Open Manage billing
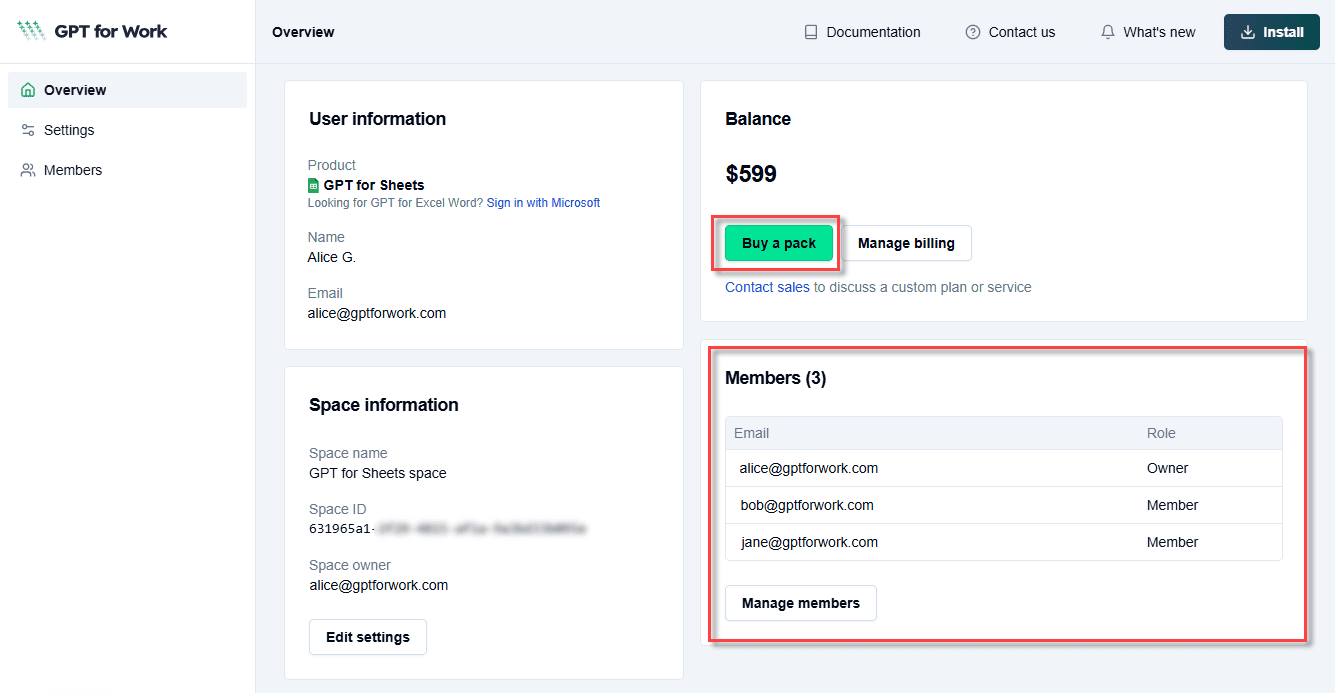 (906, 243)
